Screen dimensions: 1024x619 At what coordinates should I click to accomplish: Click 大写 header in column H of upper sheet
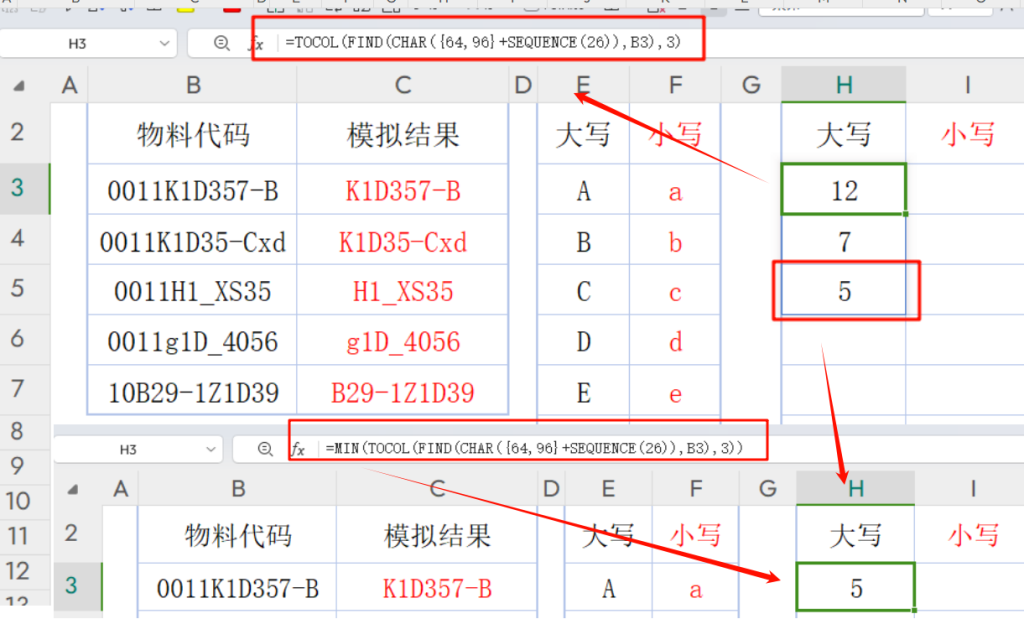pos(844,135)
